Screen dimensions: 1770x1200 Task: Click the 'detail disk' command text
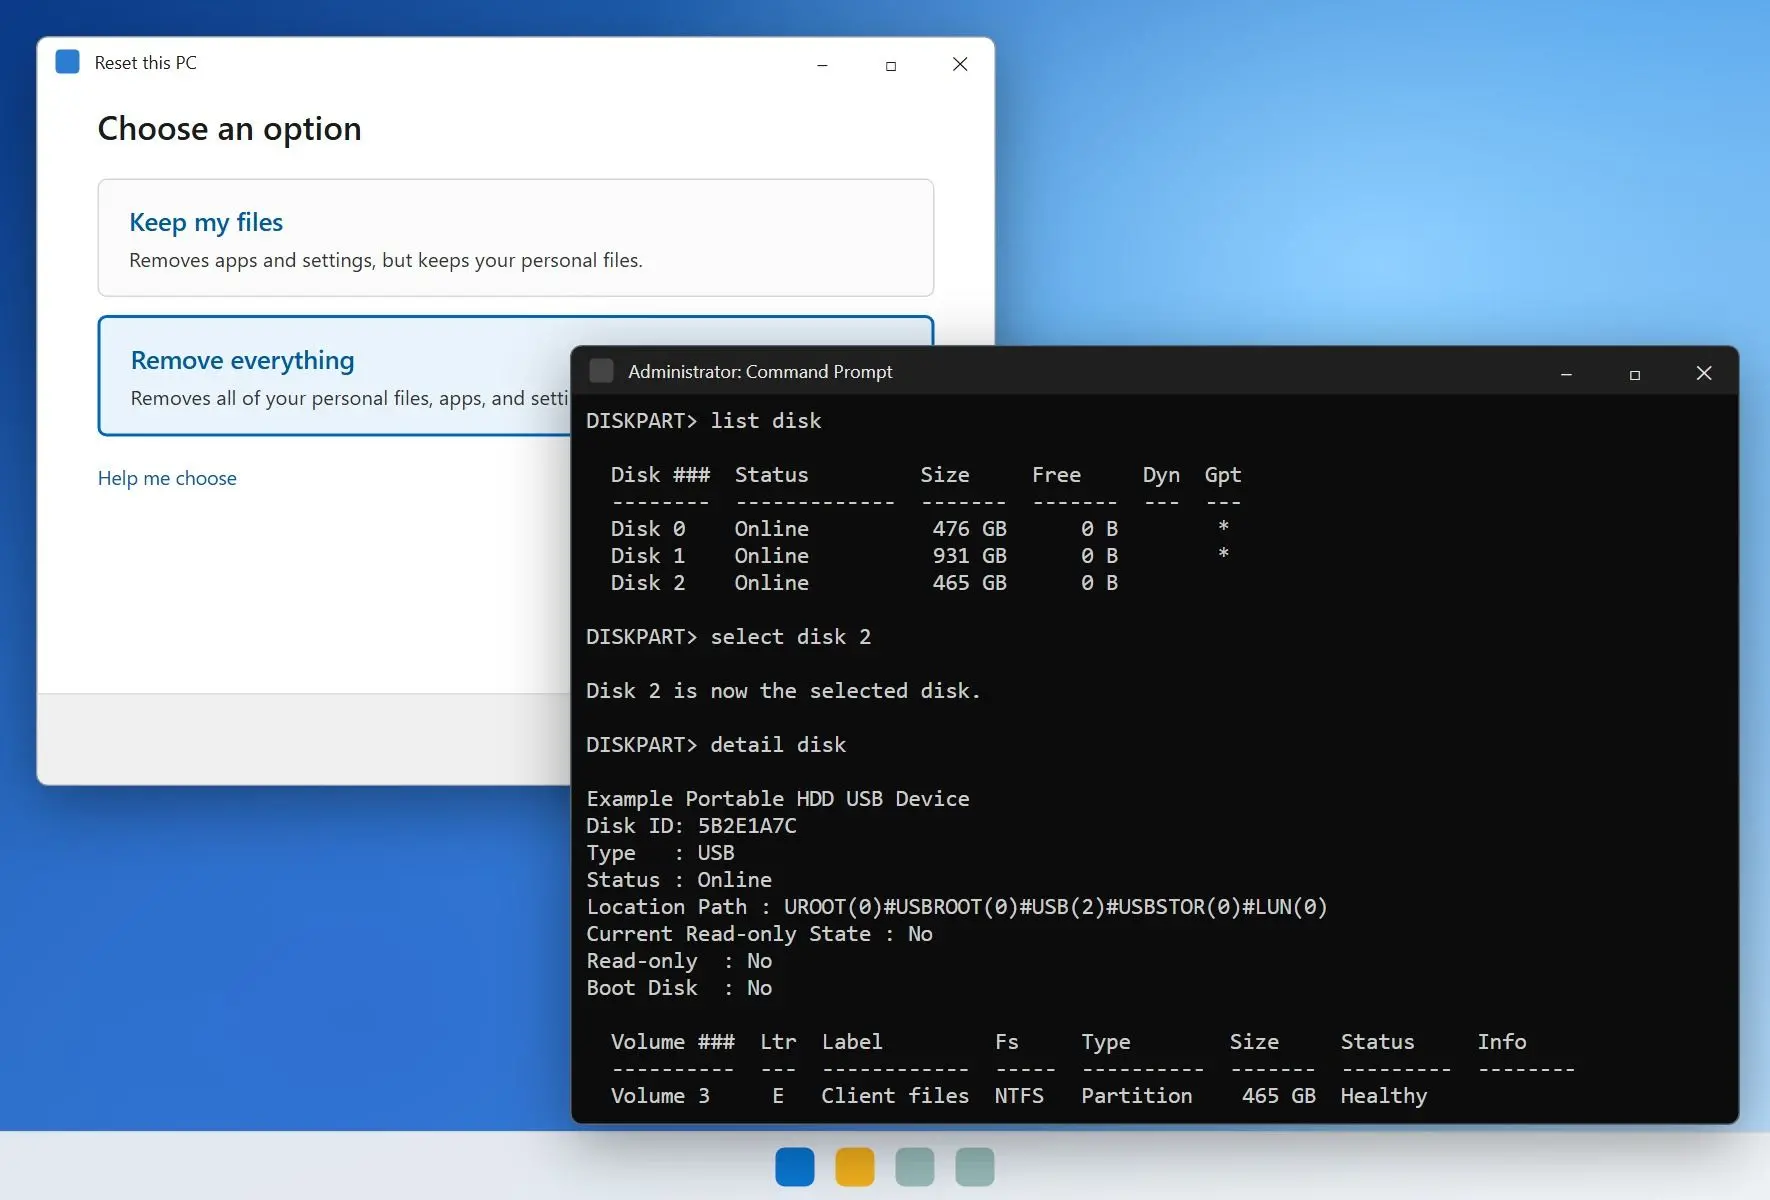778,745
